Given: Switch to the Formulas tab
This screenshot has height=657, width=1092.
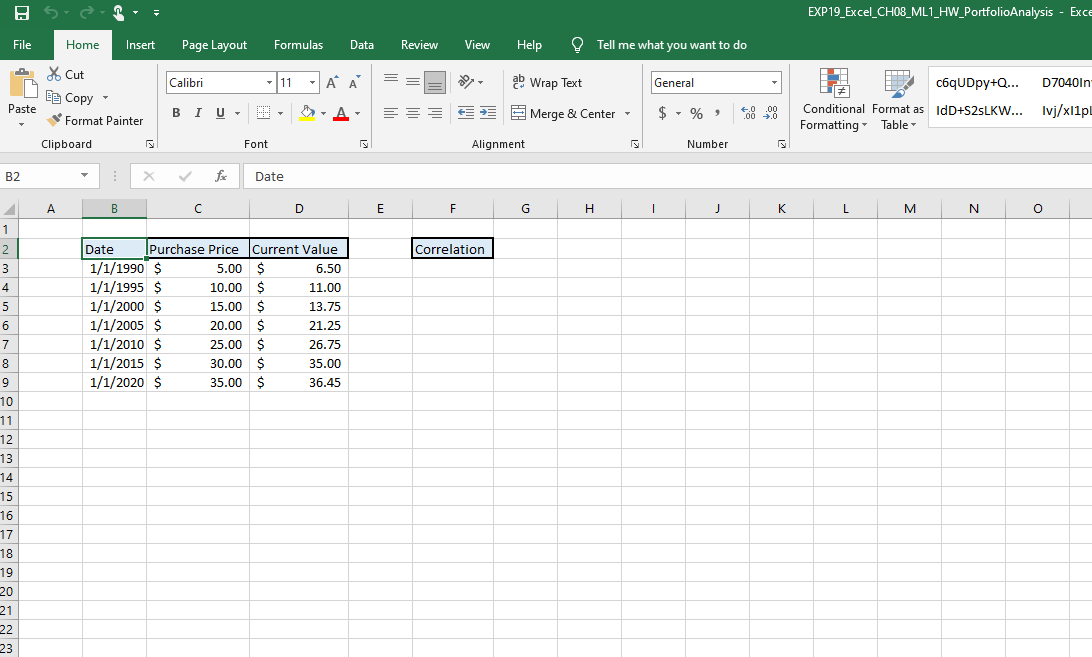Looking at the screenshot, I should pyautogui.click(x=298, y=45).
